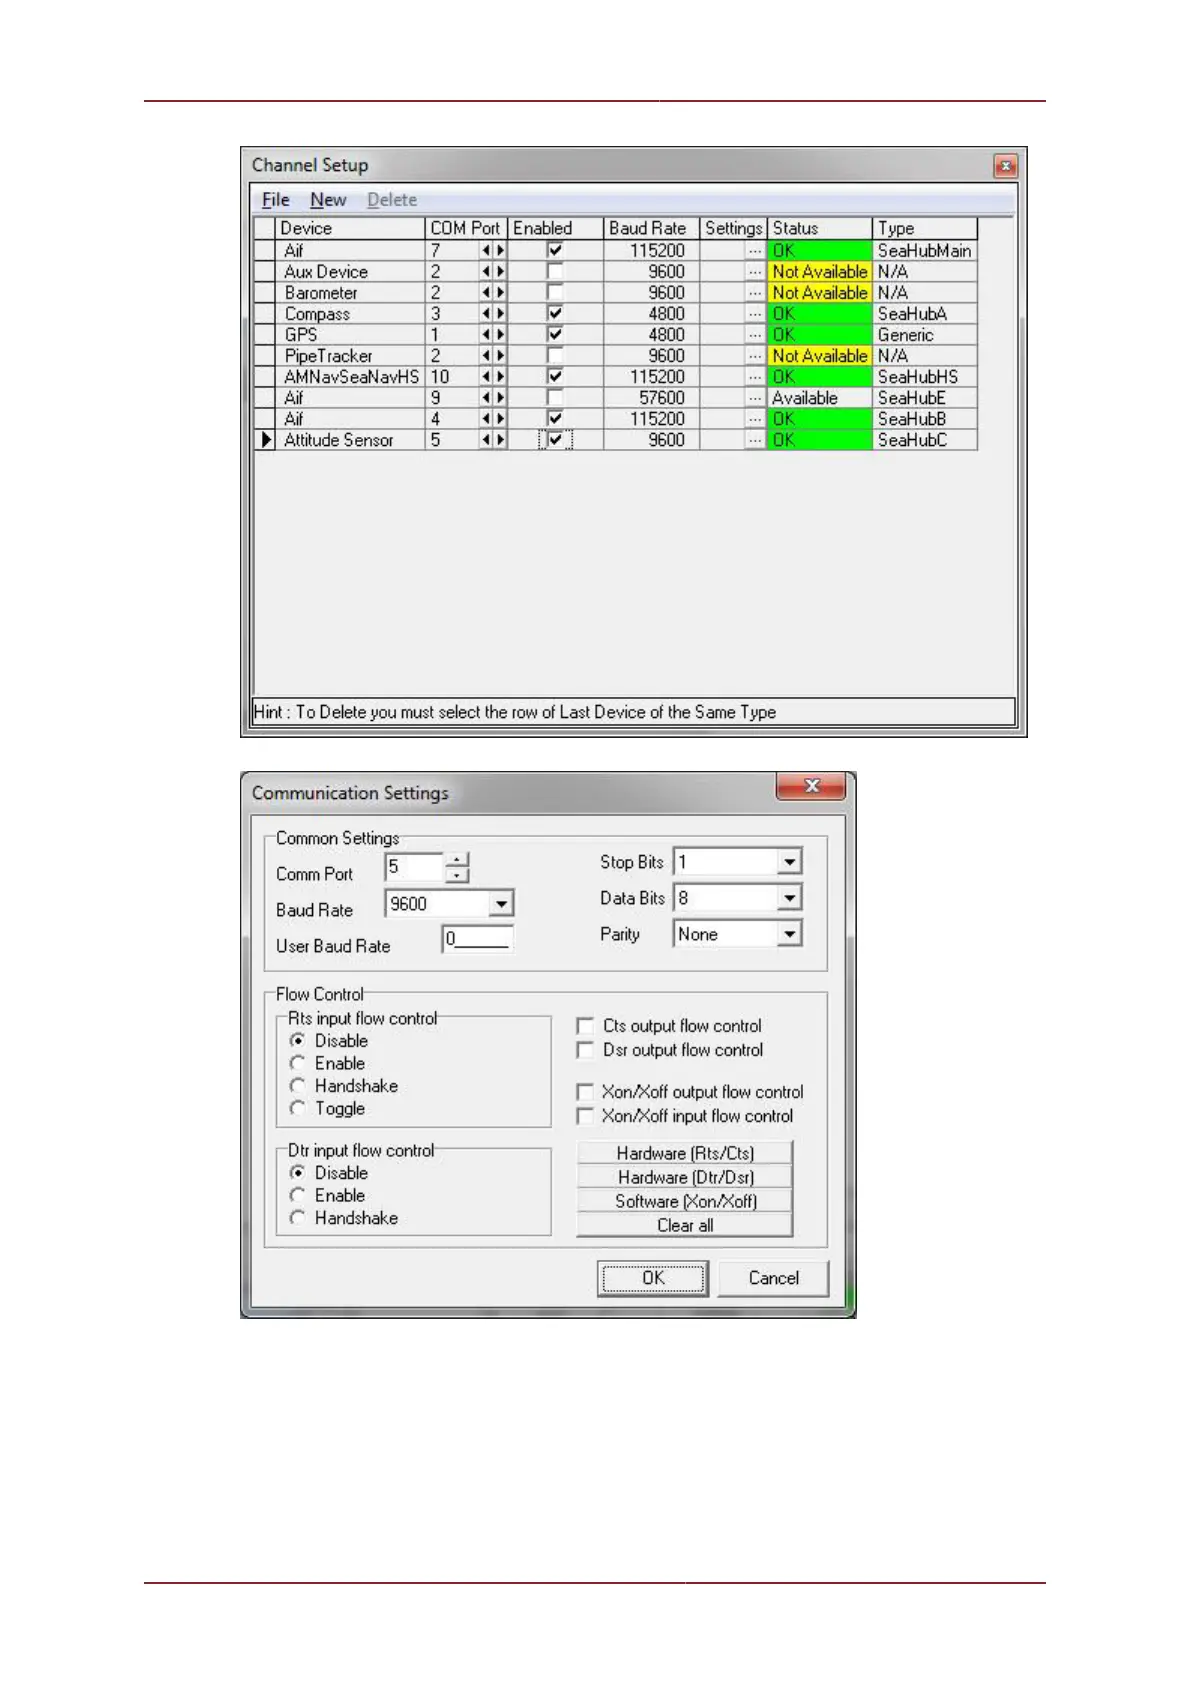This screenshot has width=1191, height=1684.
Task: Select the Attitude Sensor row marker
Action: click(265, 439)
